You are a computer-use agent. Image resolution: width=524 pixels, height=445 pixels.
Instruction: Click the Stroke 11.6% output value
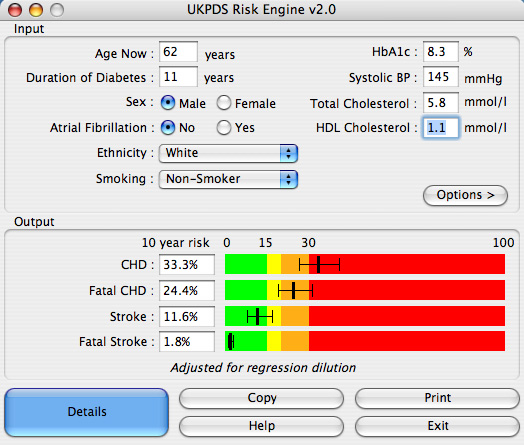click(x=187, y=316)
